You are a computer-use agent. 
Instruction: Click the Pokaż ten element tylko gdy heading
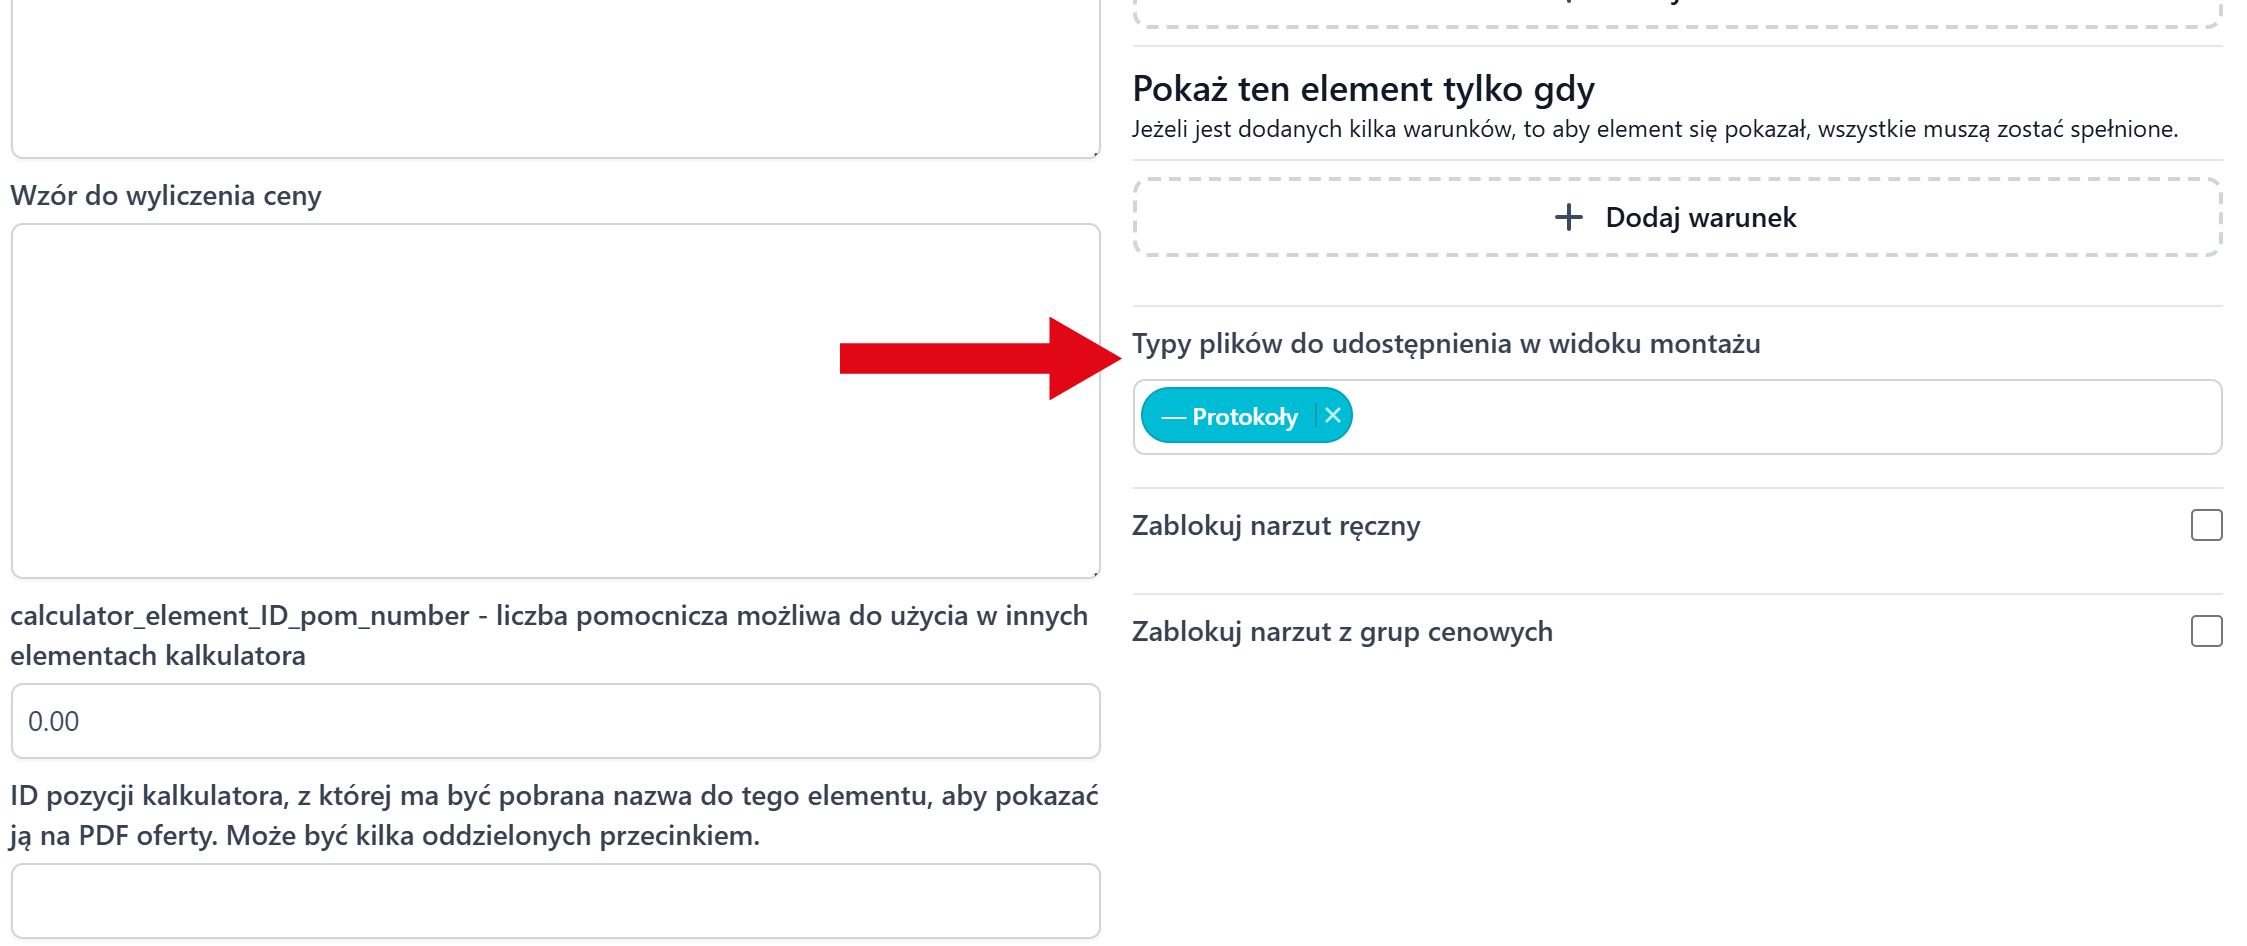click(x=1362, y=90)
